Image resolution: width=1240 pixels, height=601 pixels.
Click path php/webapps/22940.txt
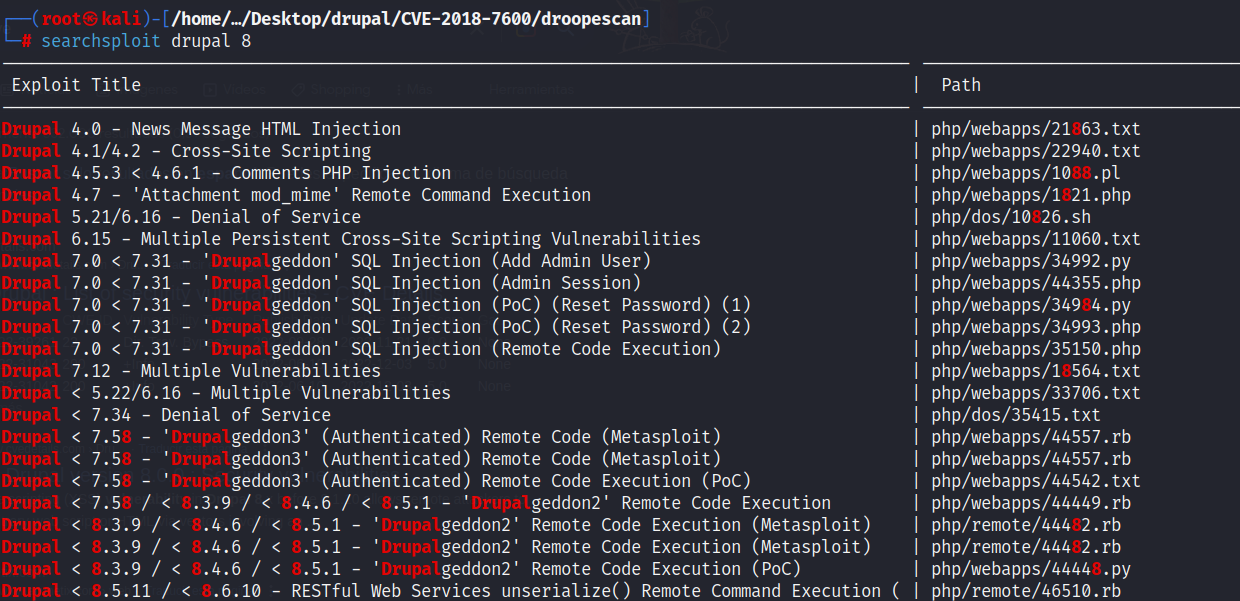point(1036,151)
